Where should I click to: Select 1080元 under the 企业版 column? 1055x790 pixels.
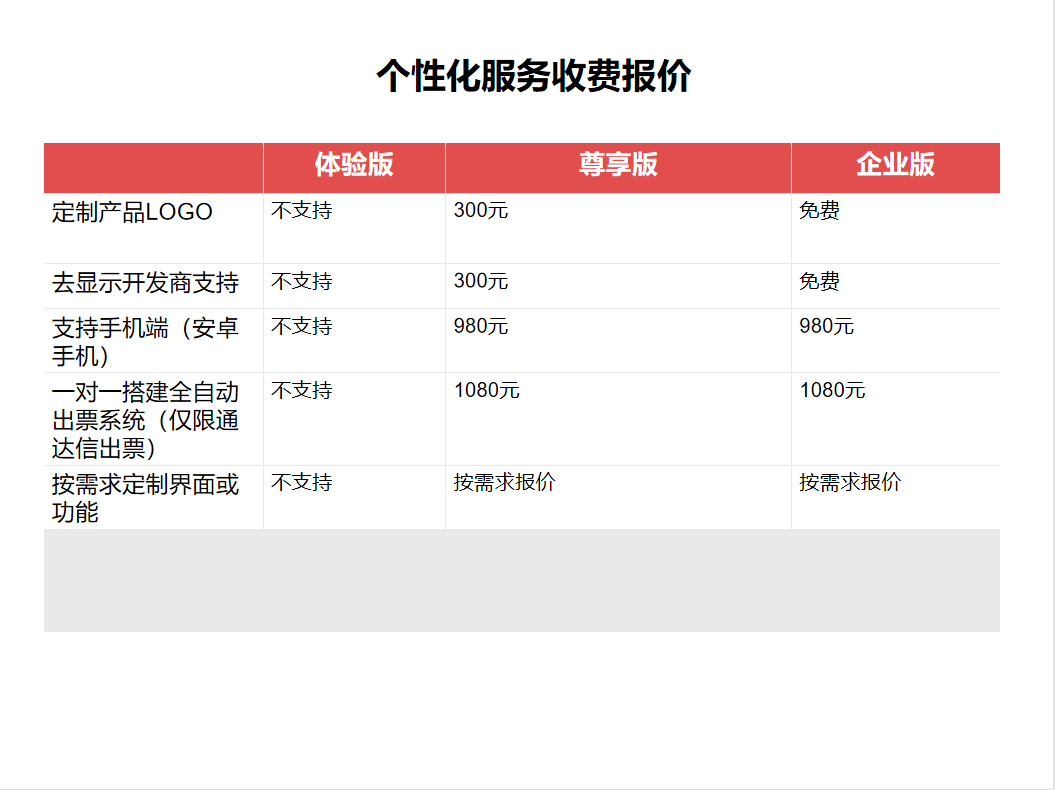[832, 391]
